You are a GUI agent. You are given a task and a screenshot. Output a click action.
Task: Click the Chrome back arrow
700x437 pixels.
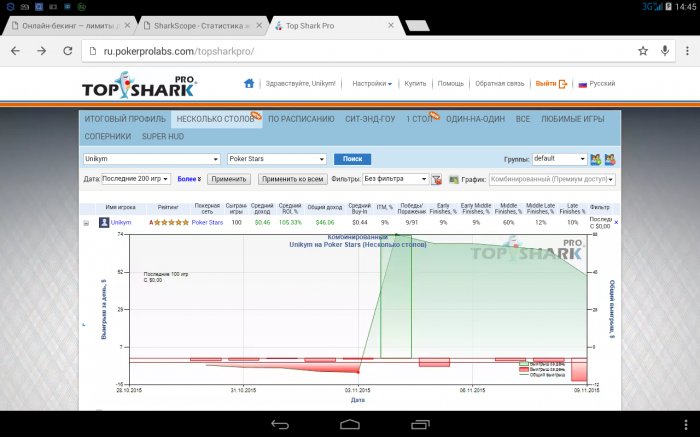click(15, 51)
